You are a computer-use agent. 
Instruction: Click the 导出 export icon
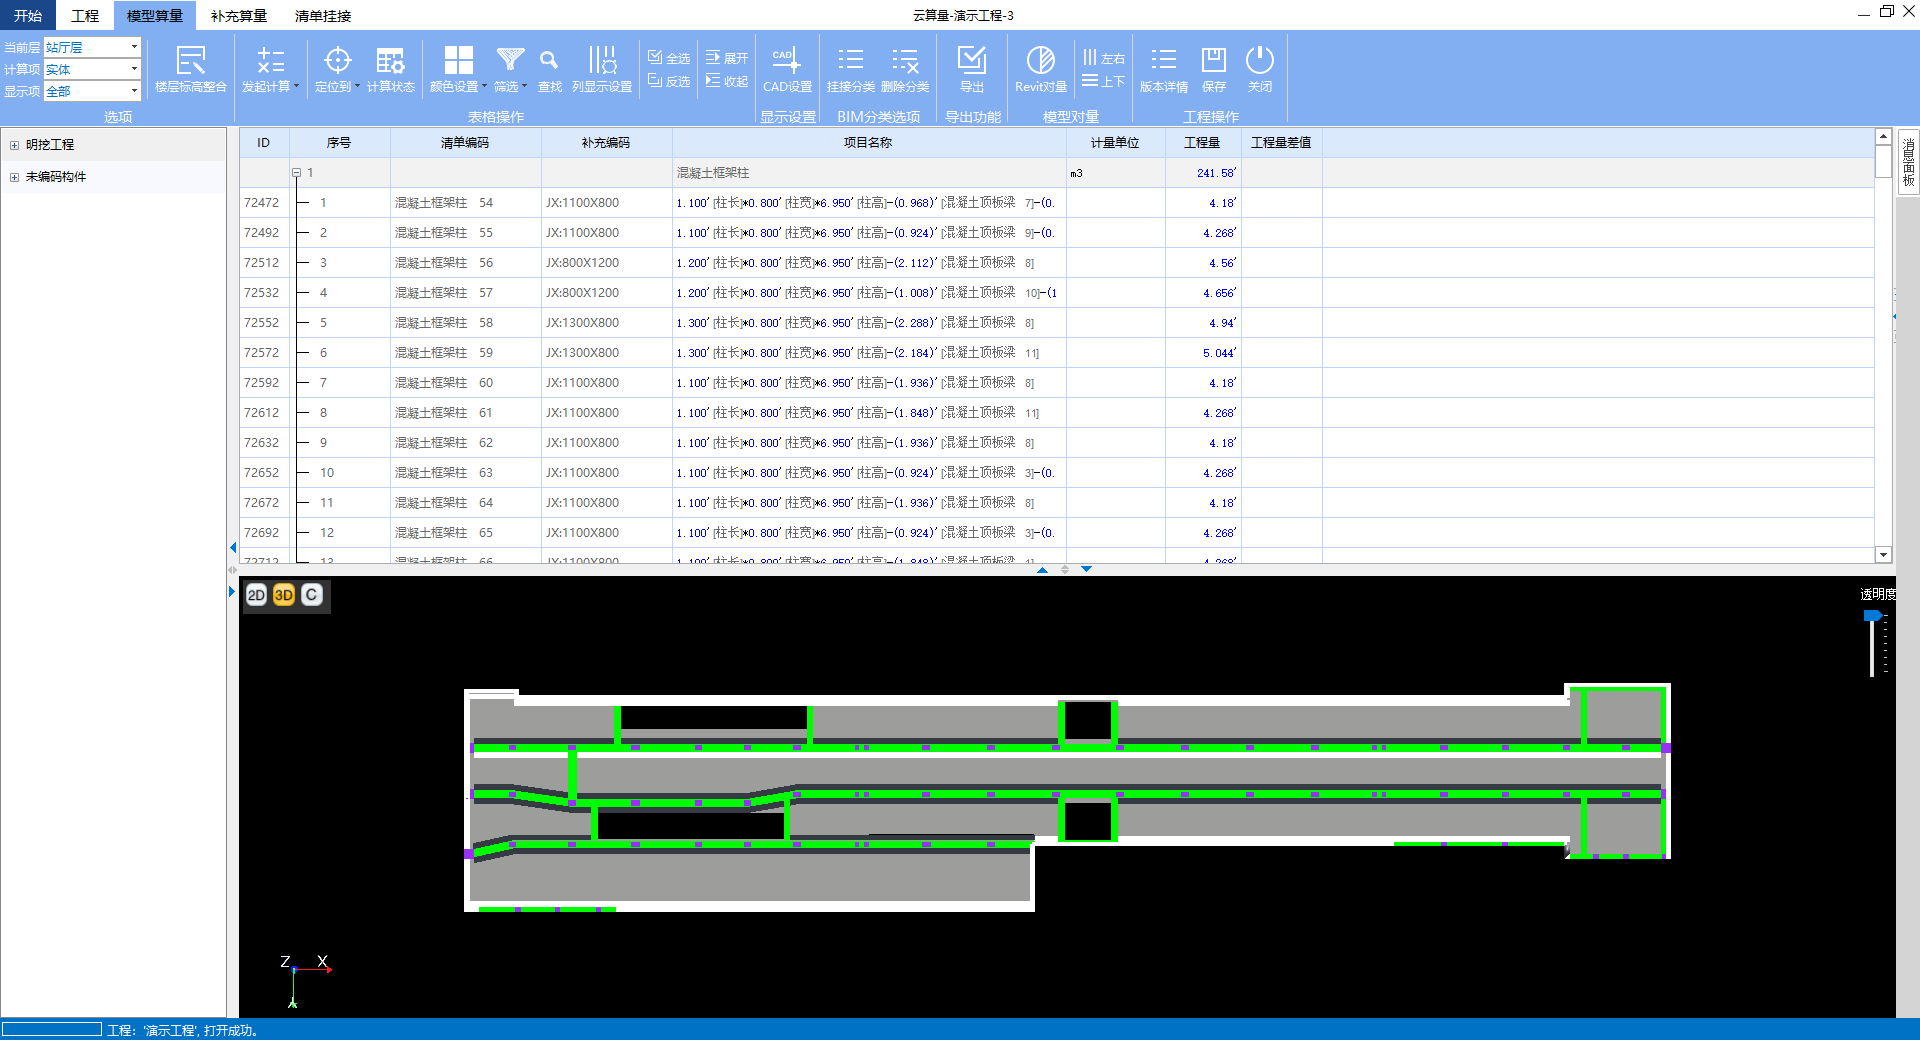[971, 62]
